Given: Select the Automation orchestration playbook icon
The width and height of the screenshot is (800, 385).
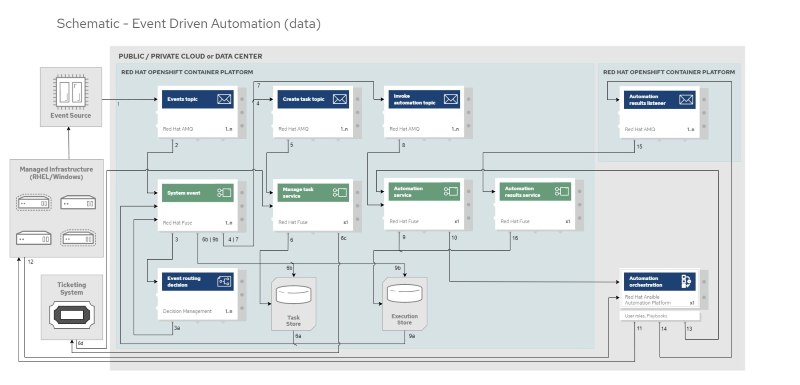Looking at the screenshot, I should pos(686,281).
